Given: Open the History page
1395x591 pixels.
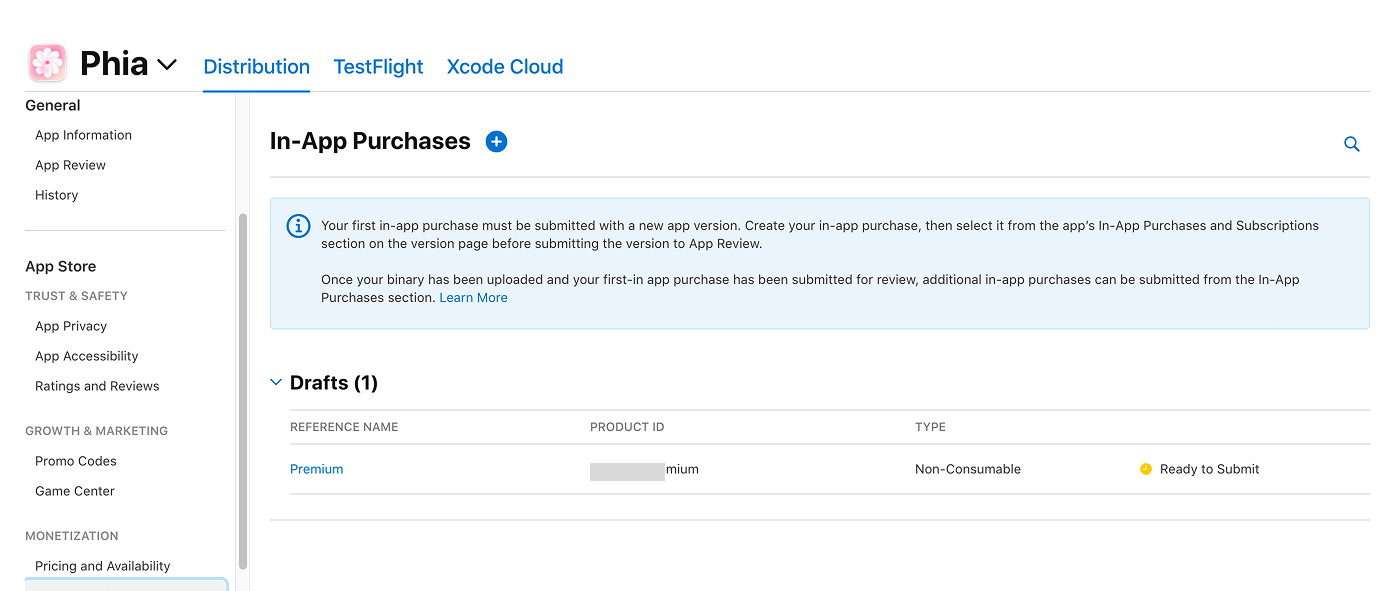Looking at the screenshot, I should point(56,195).
